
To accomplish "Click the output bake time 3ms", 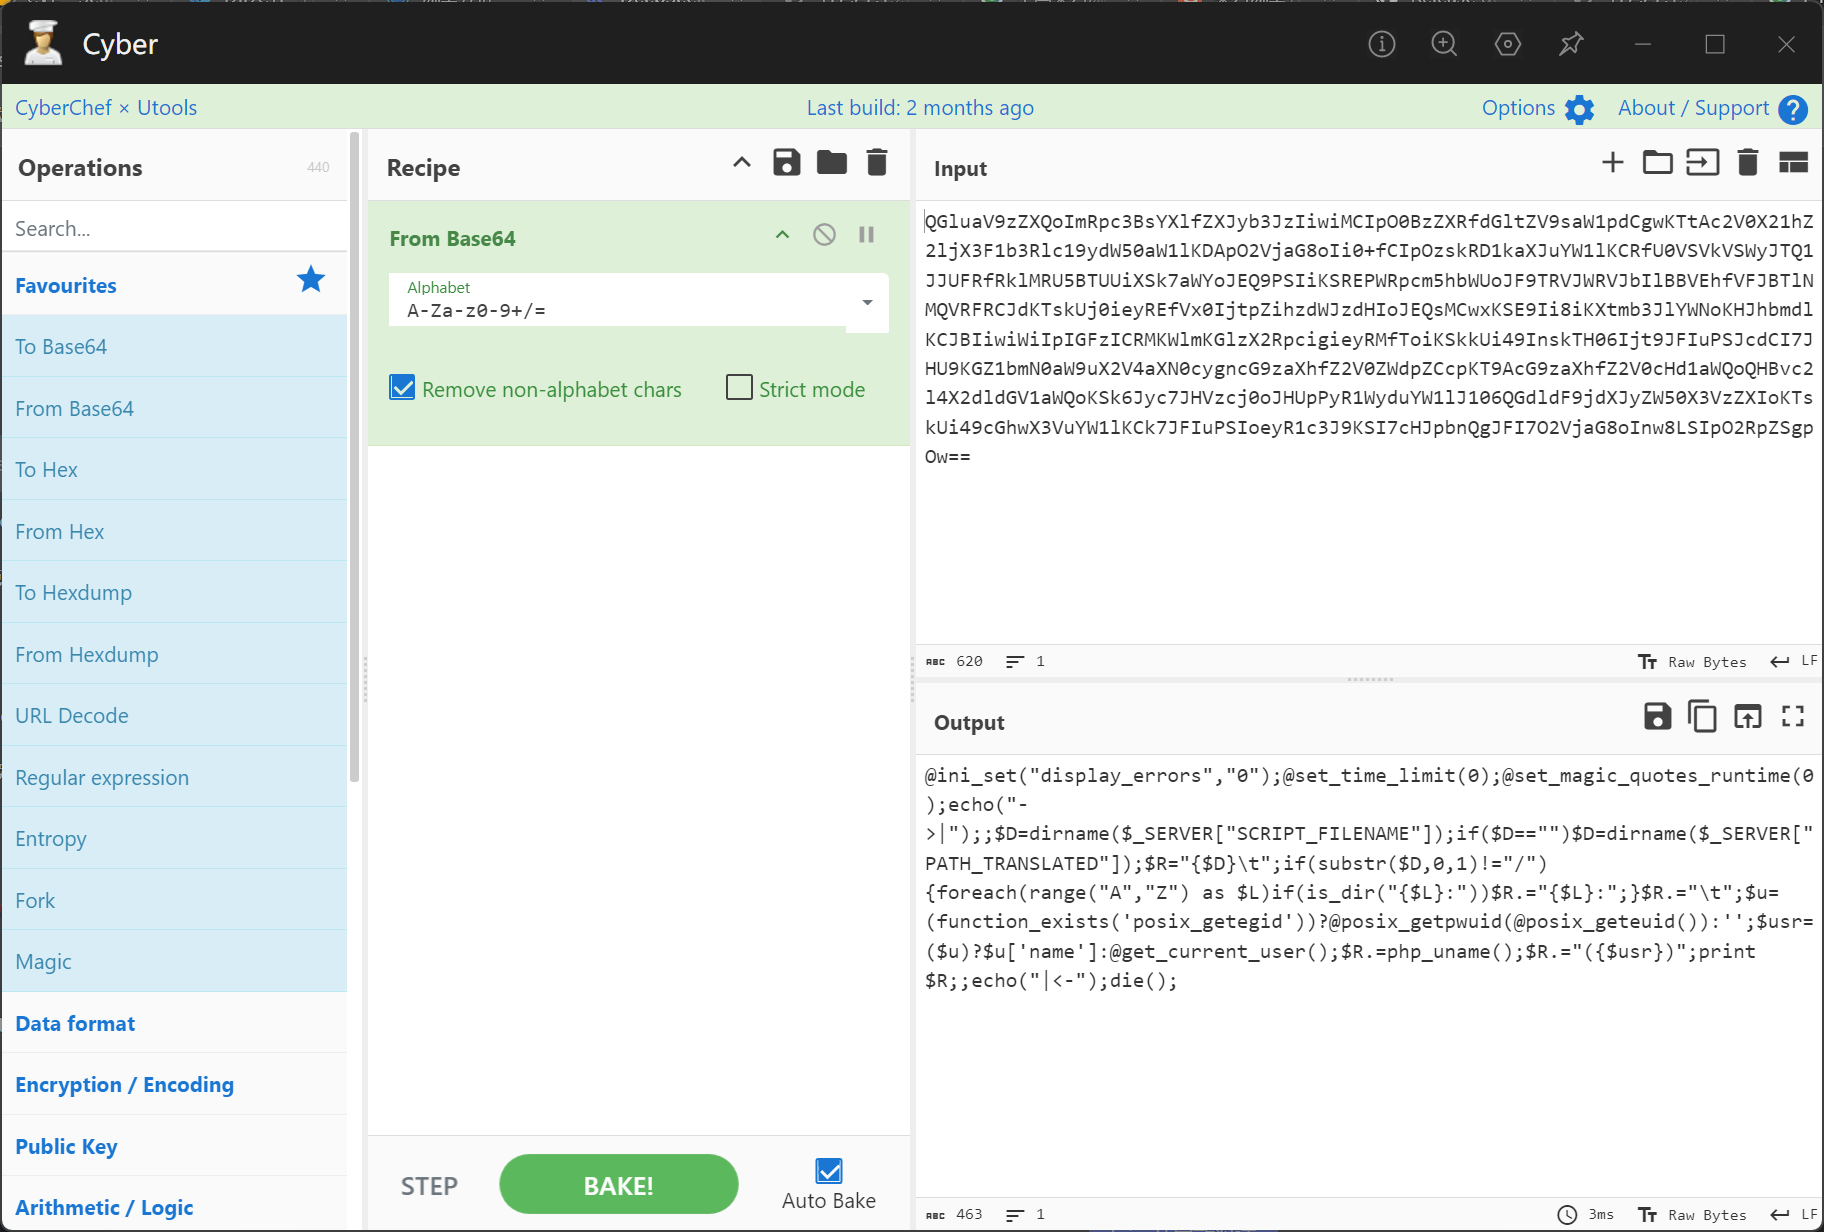I will (x=1586, y=1215).
